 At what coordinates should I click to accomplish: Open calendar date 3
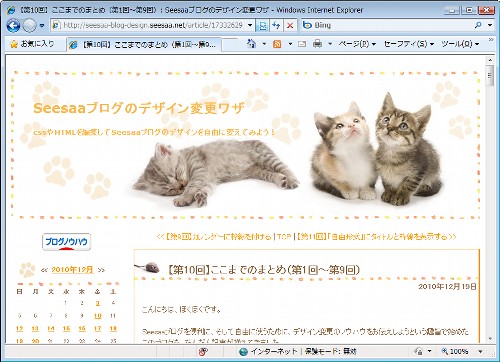click(x=97, y=303)
